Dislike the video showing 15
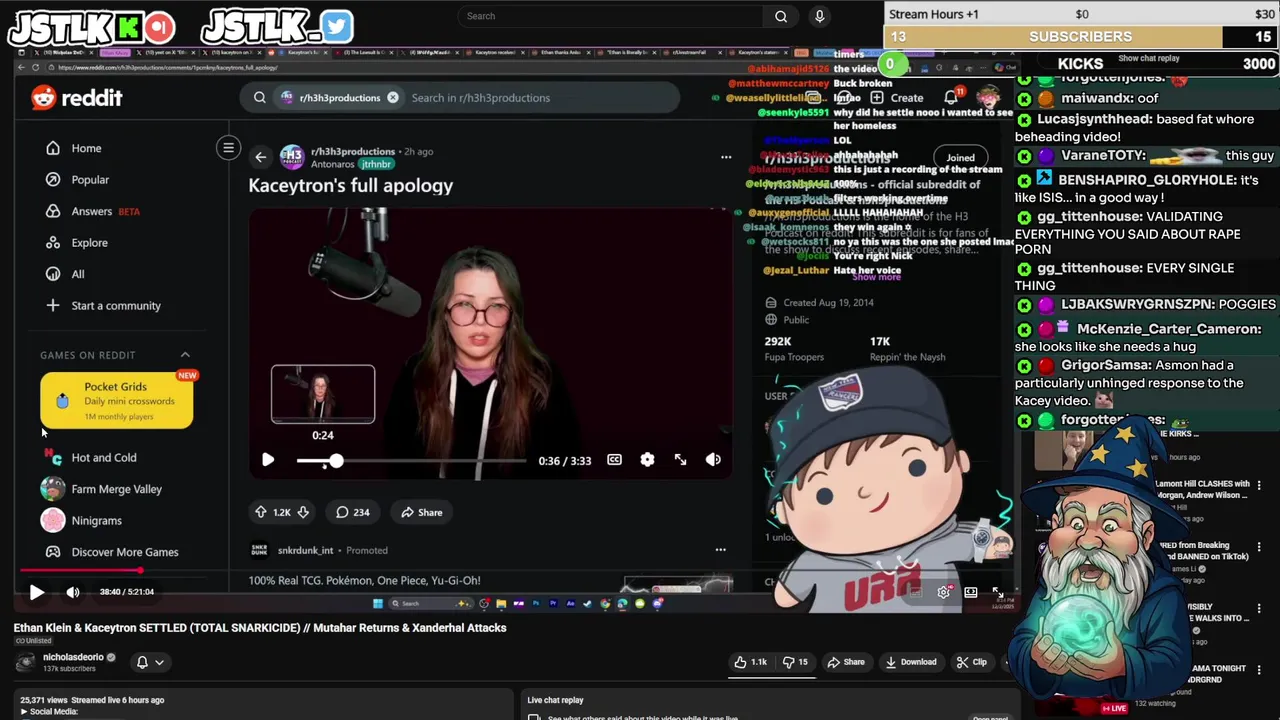 [x=796, y=662]
